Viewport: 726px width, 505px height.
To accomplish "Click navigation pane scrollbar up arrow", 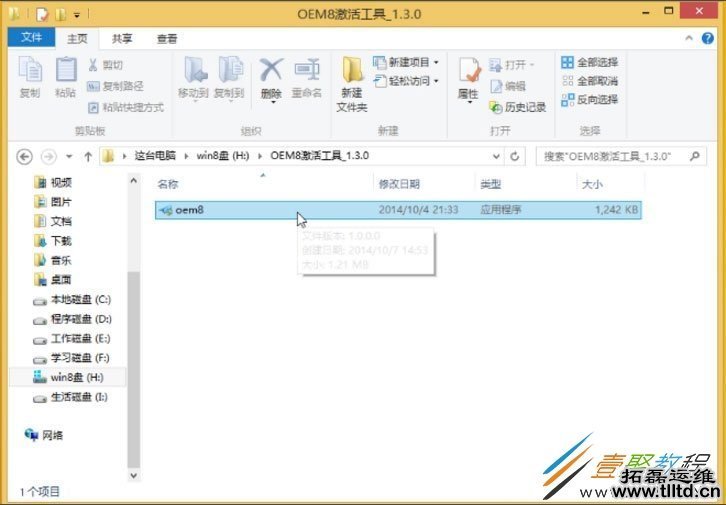I will point(134,181).
